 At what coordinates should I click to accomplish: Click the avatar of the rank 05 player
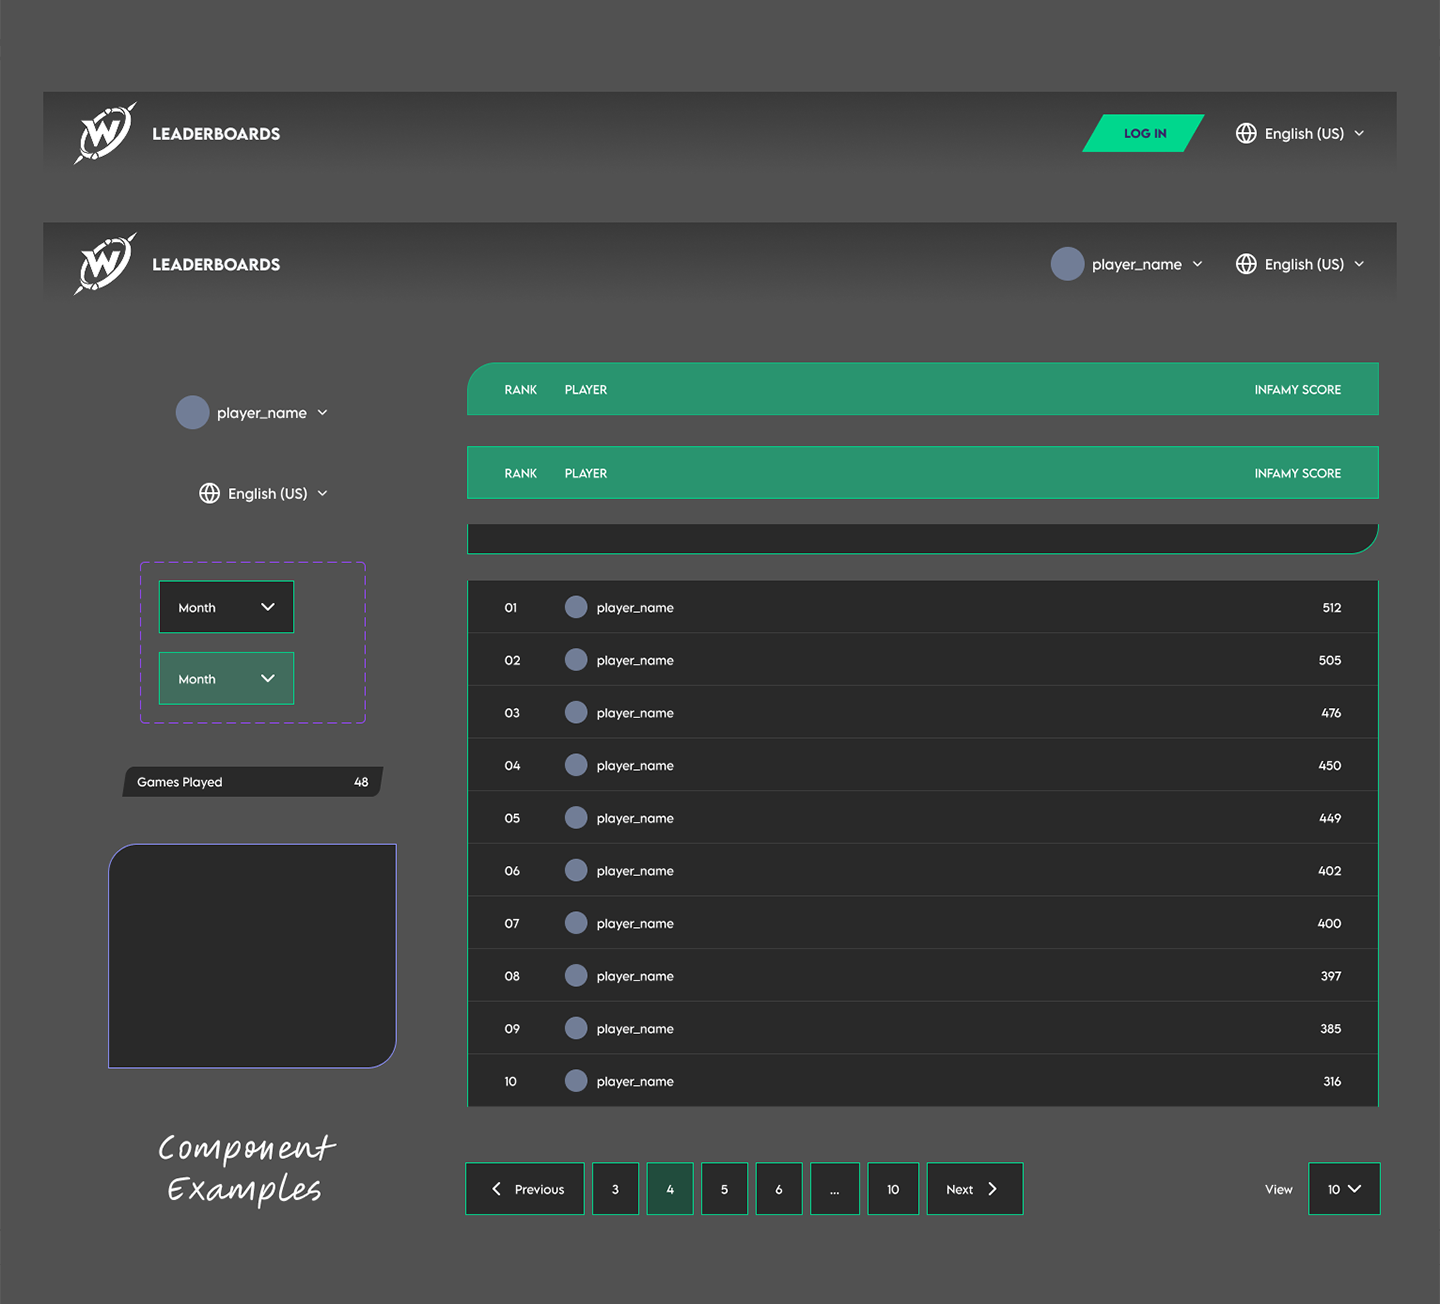[x=576, y=818]
